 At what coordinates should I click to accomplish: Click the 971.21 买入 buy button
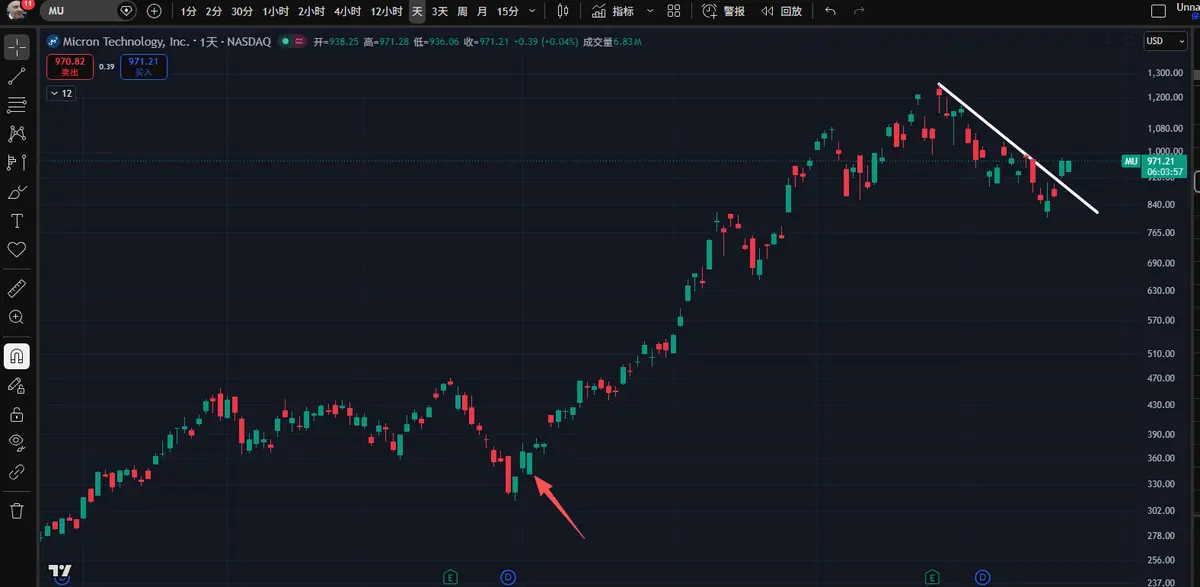143,66
